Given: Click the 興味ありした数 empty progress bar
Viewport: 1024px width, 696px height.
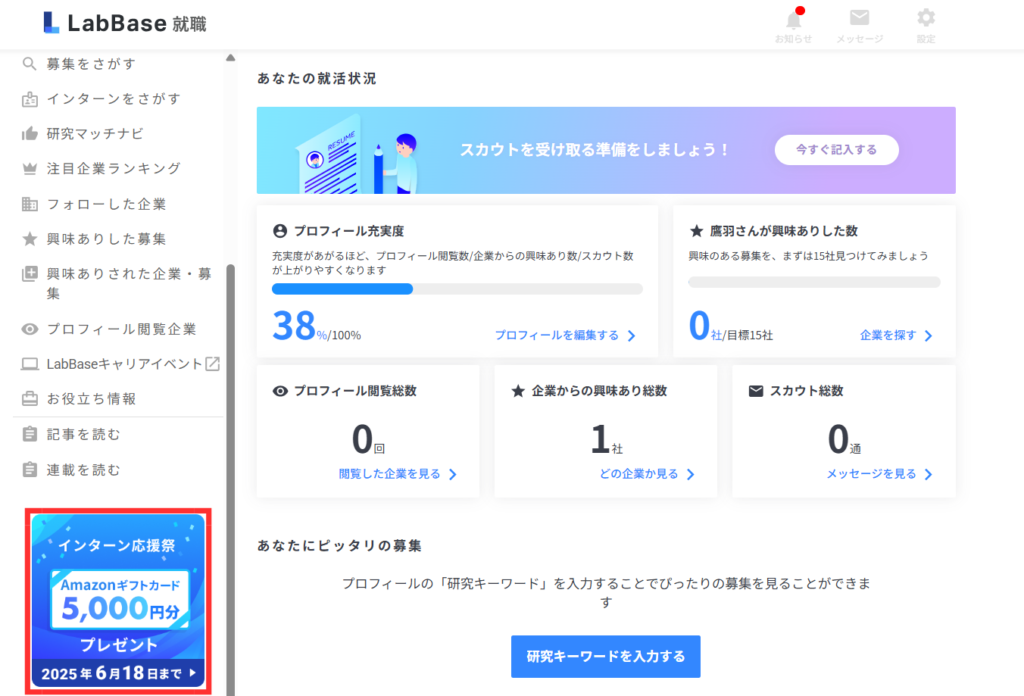Looking at the screenshot, I should (814, 282).
